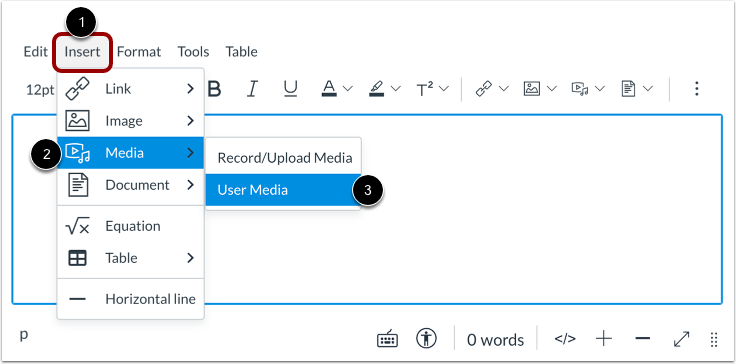Click the toolbar Links icon
This screenshot has height=364, width=736.
[x=483, y=88]
